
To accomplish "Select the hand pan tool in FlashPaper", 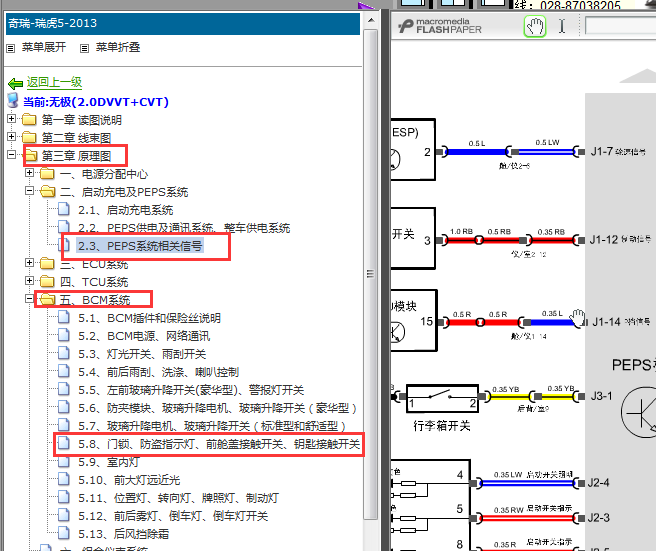I will pyautogui.click(x=535, y=27).
